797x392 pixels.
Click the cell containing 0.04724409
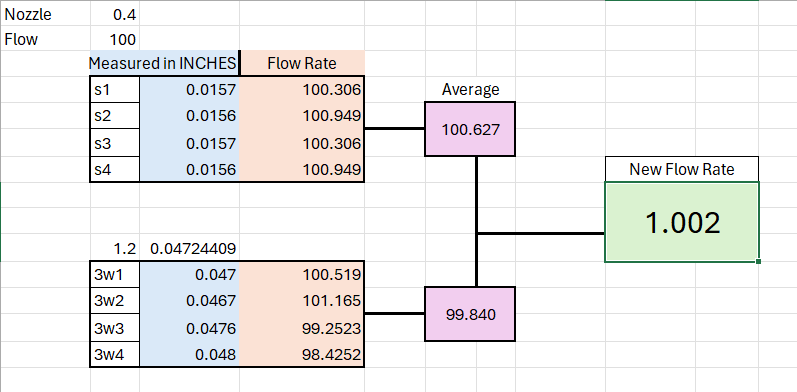click(189, 249)
